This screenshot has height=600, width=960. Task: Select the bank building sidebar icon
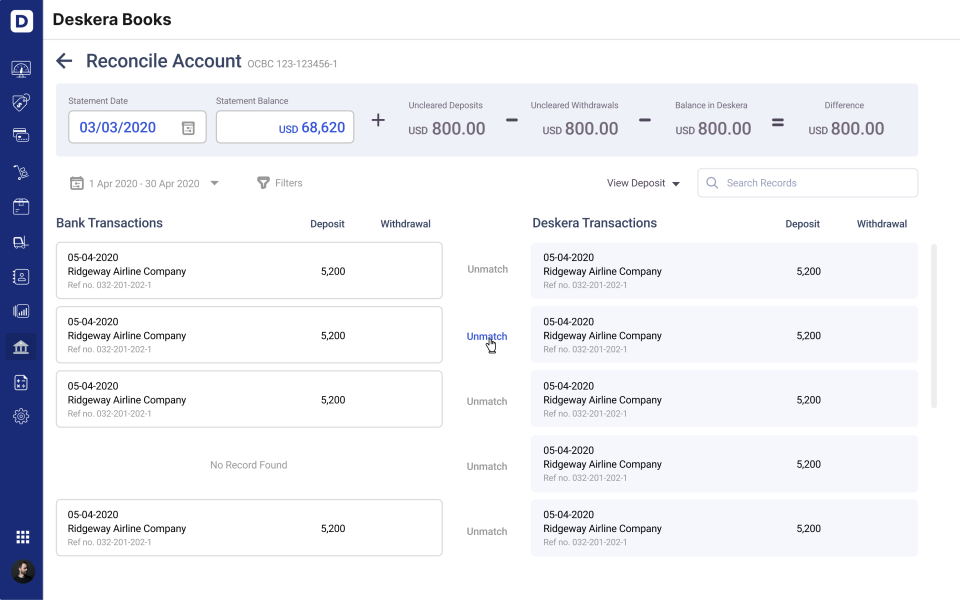(x=21, y=347)
